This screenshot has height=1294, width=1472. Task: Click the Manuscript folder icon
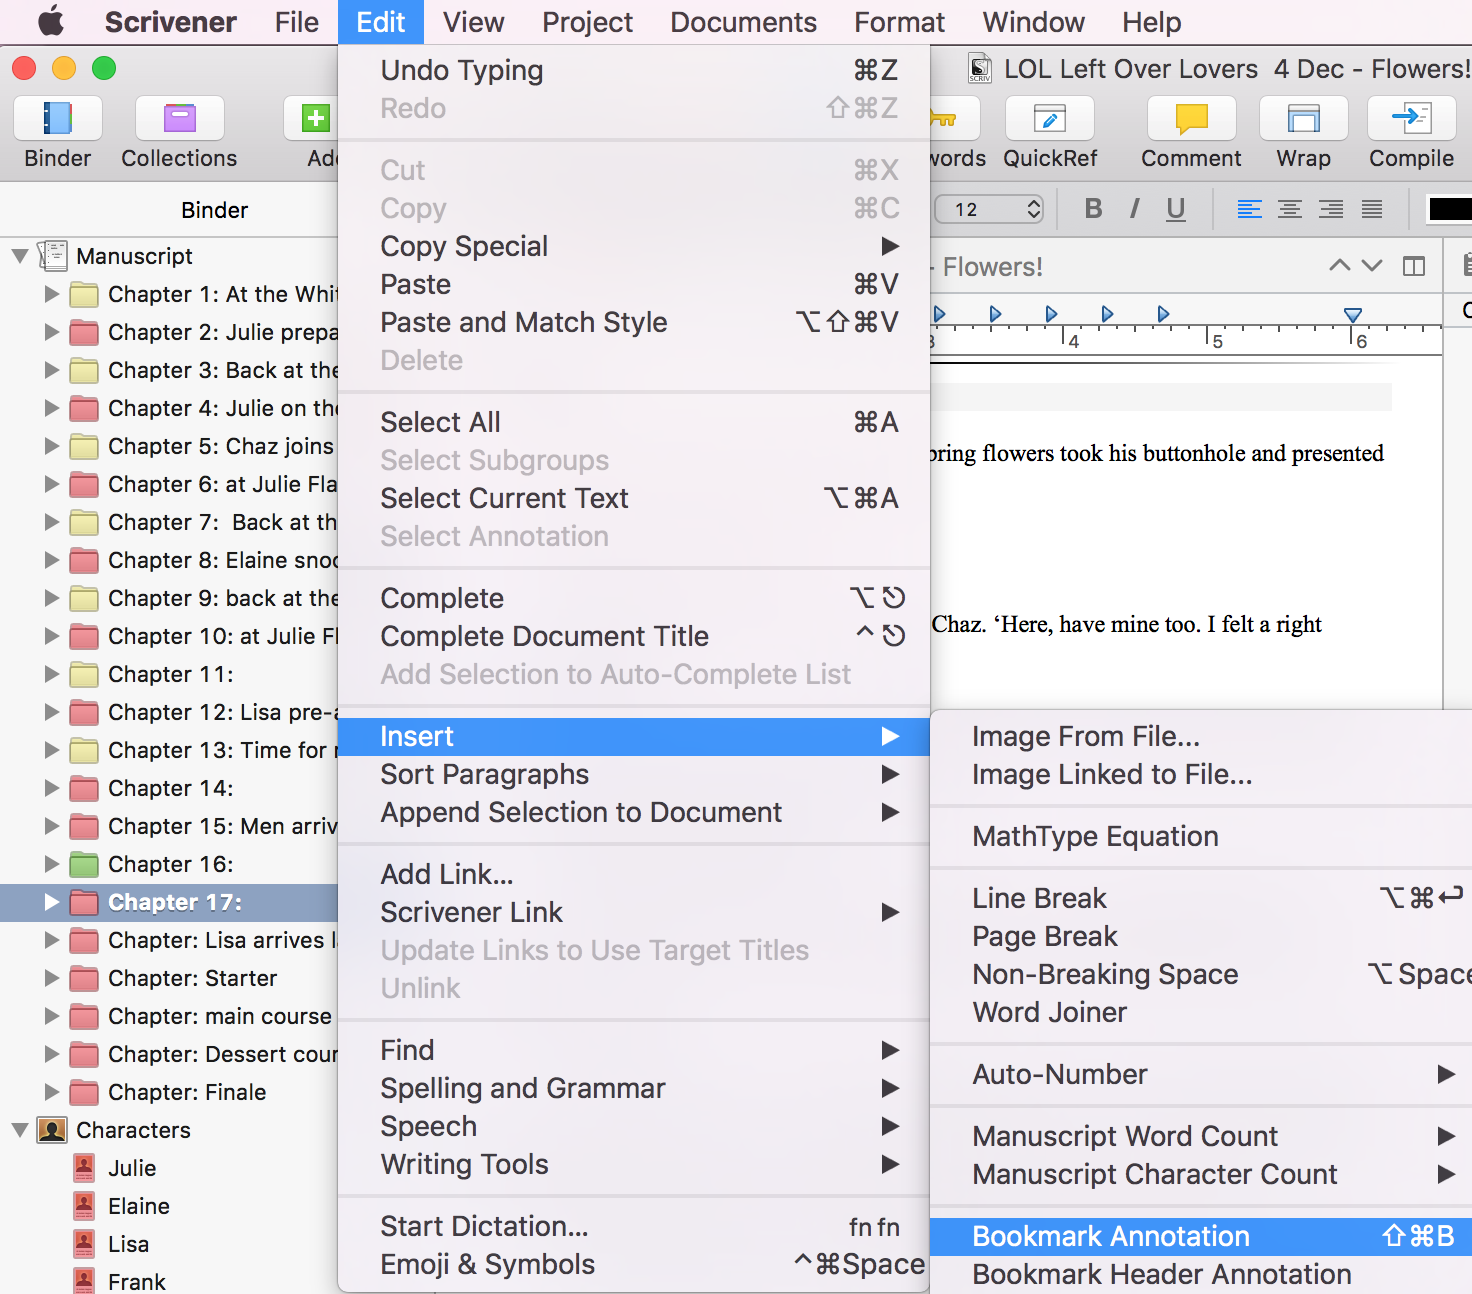pyautogui.click(x=52, y=256)
